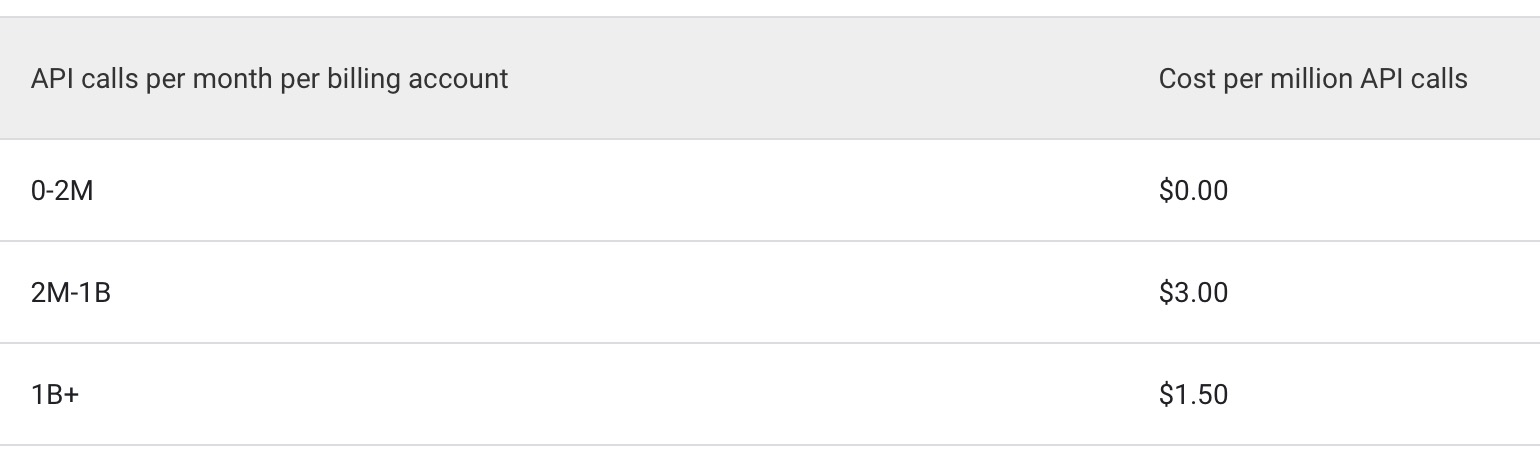Screen dimensions: 1540x476
Task: Click the "Cost per million API calls" header
Action: pos(1312,78)
